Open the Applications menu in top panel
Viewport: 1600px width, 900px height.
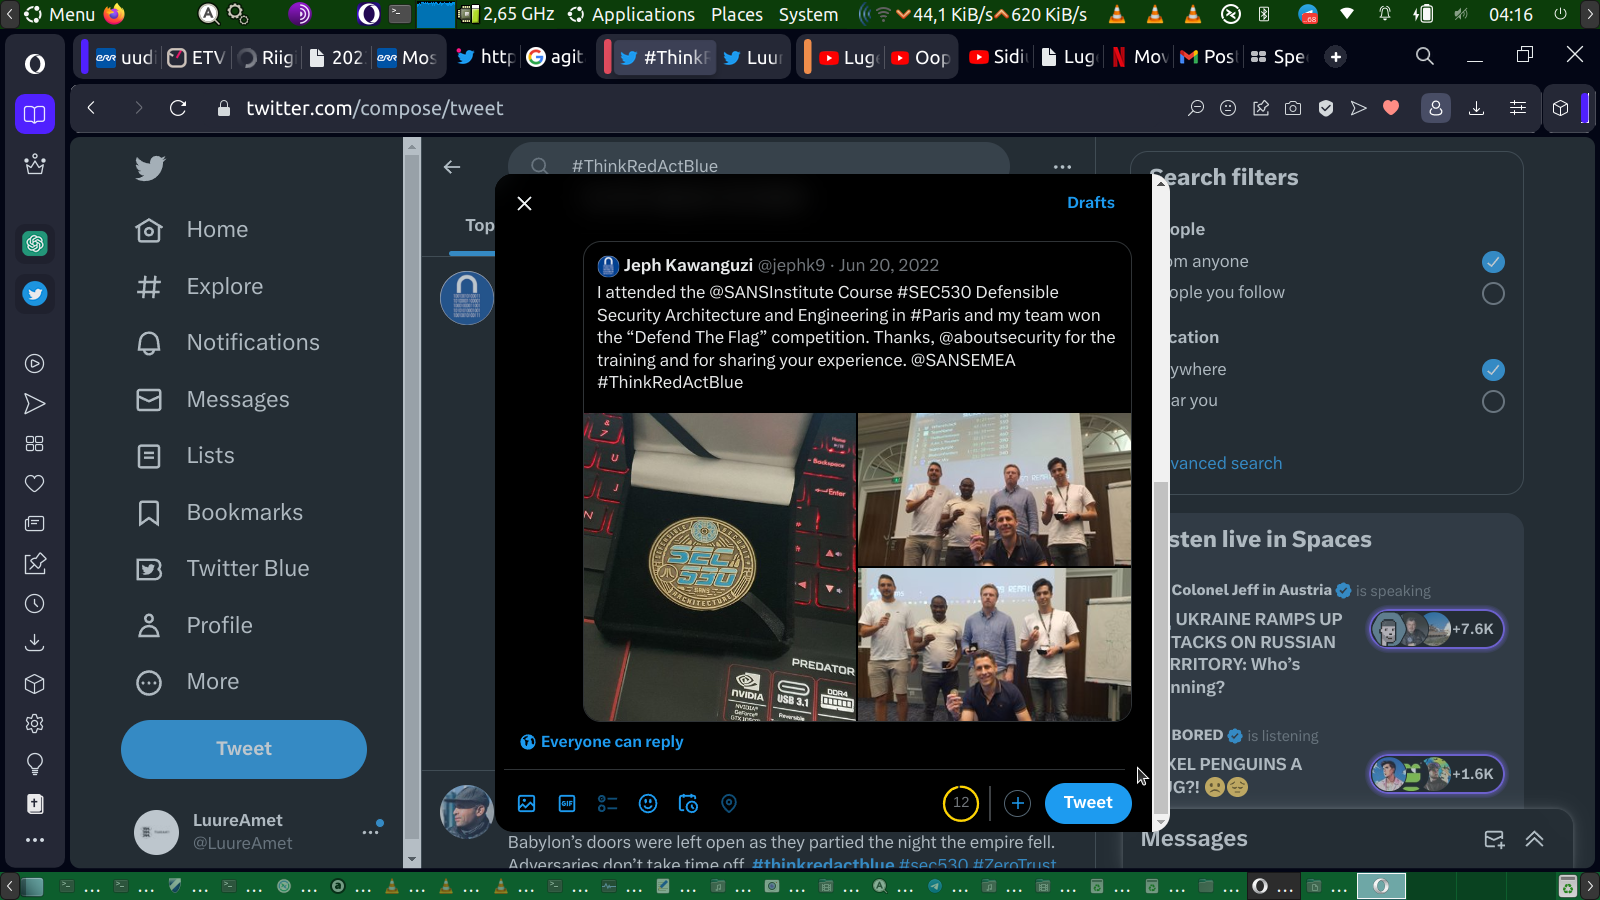click(631, 14)
